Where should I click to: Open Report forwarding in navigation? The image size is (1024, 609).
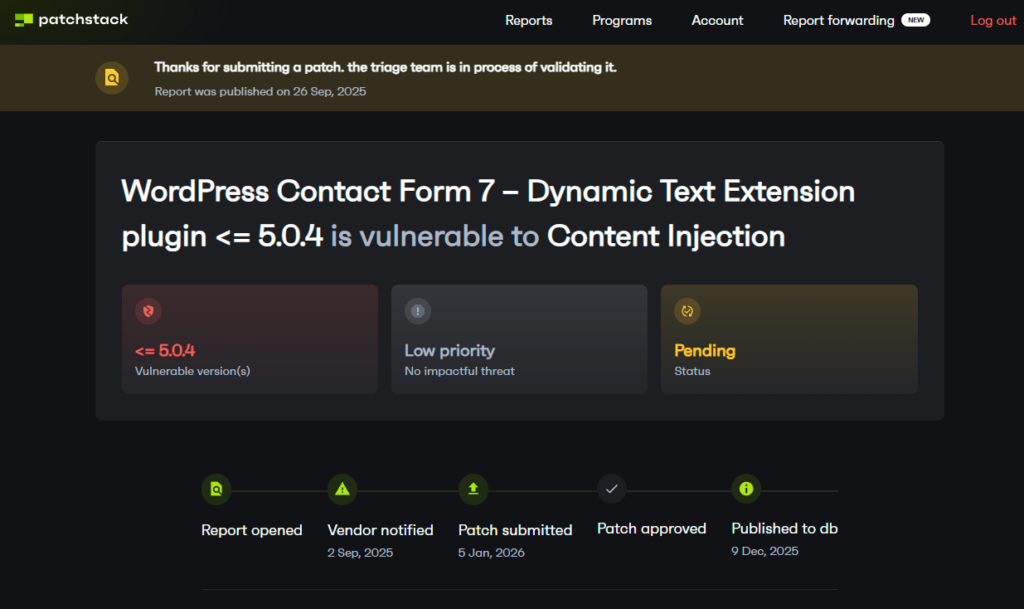pyautogui.click(x=839, y=20)
